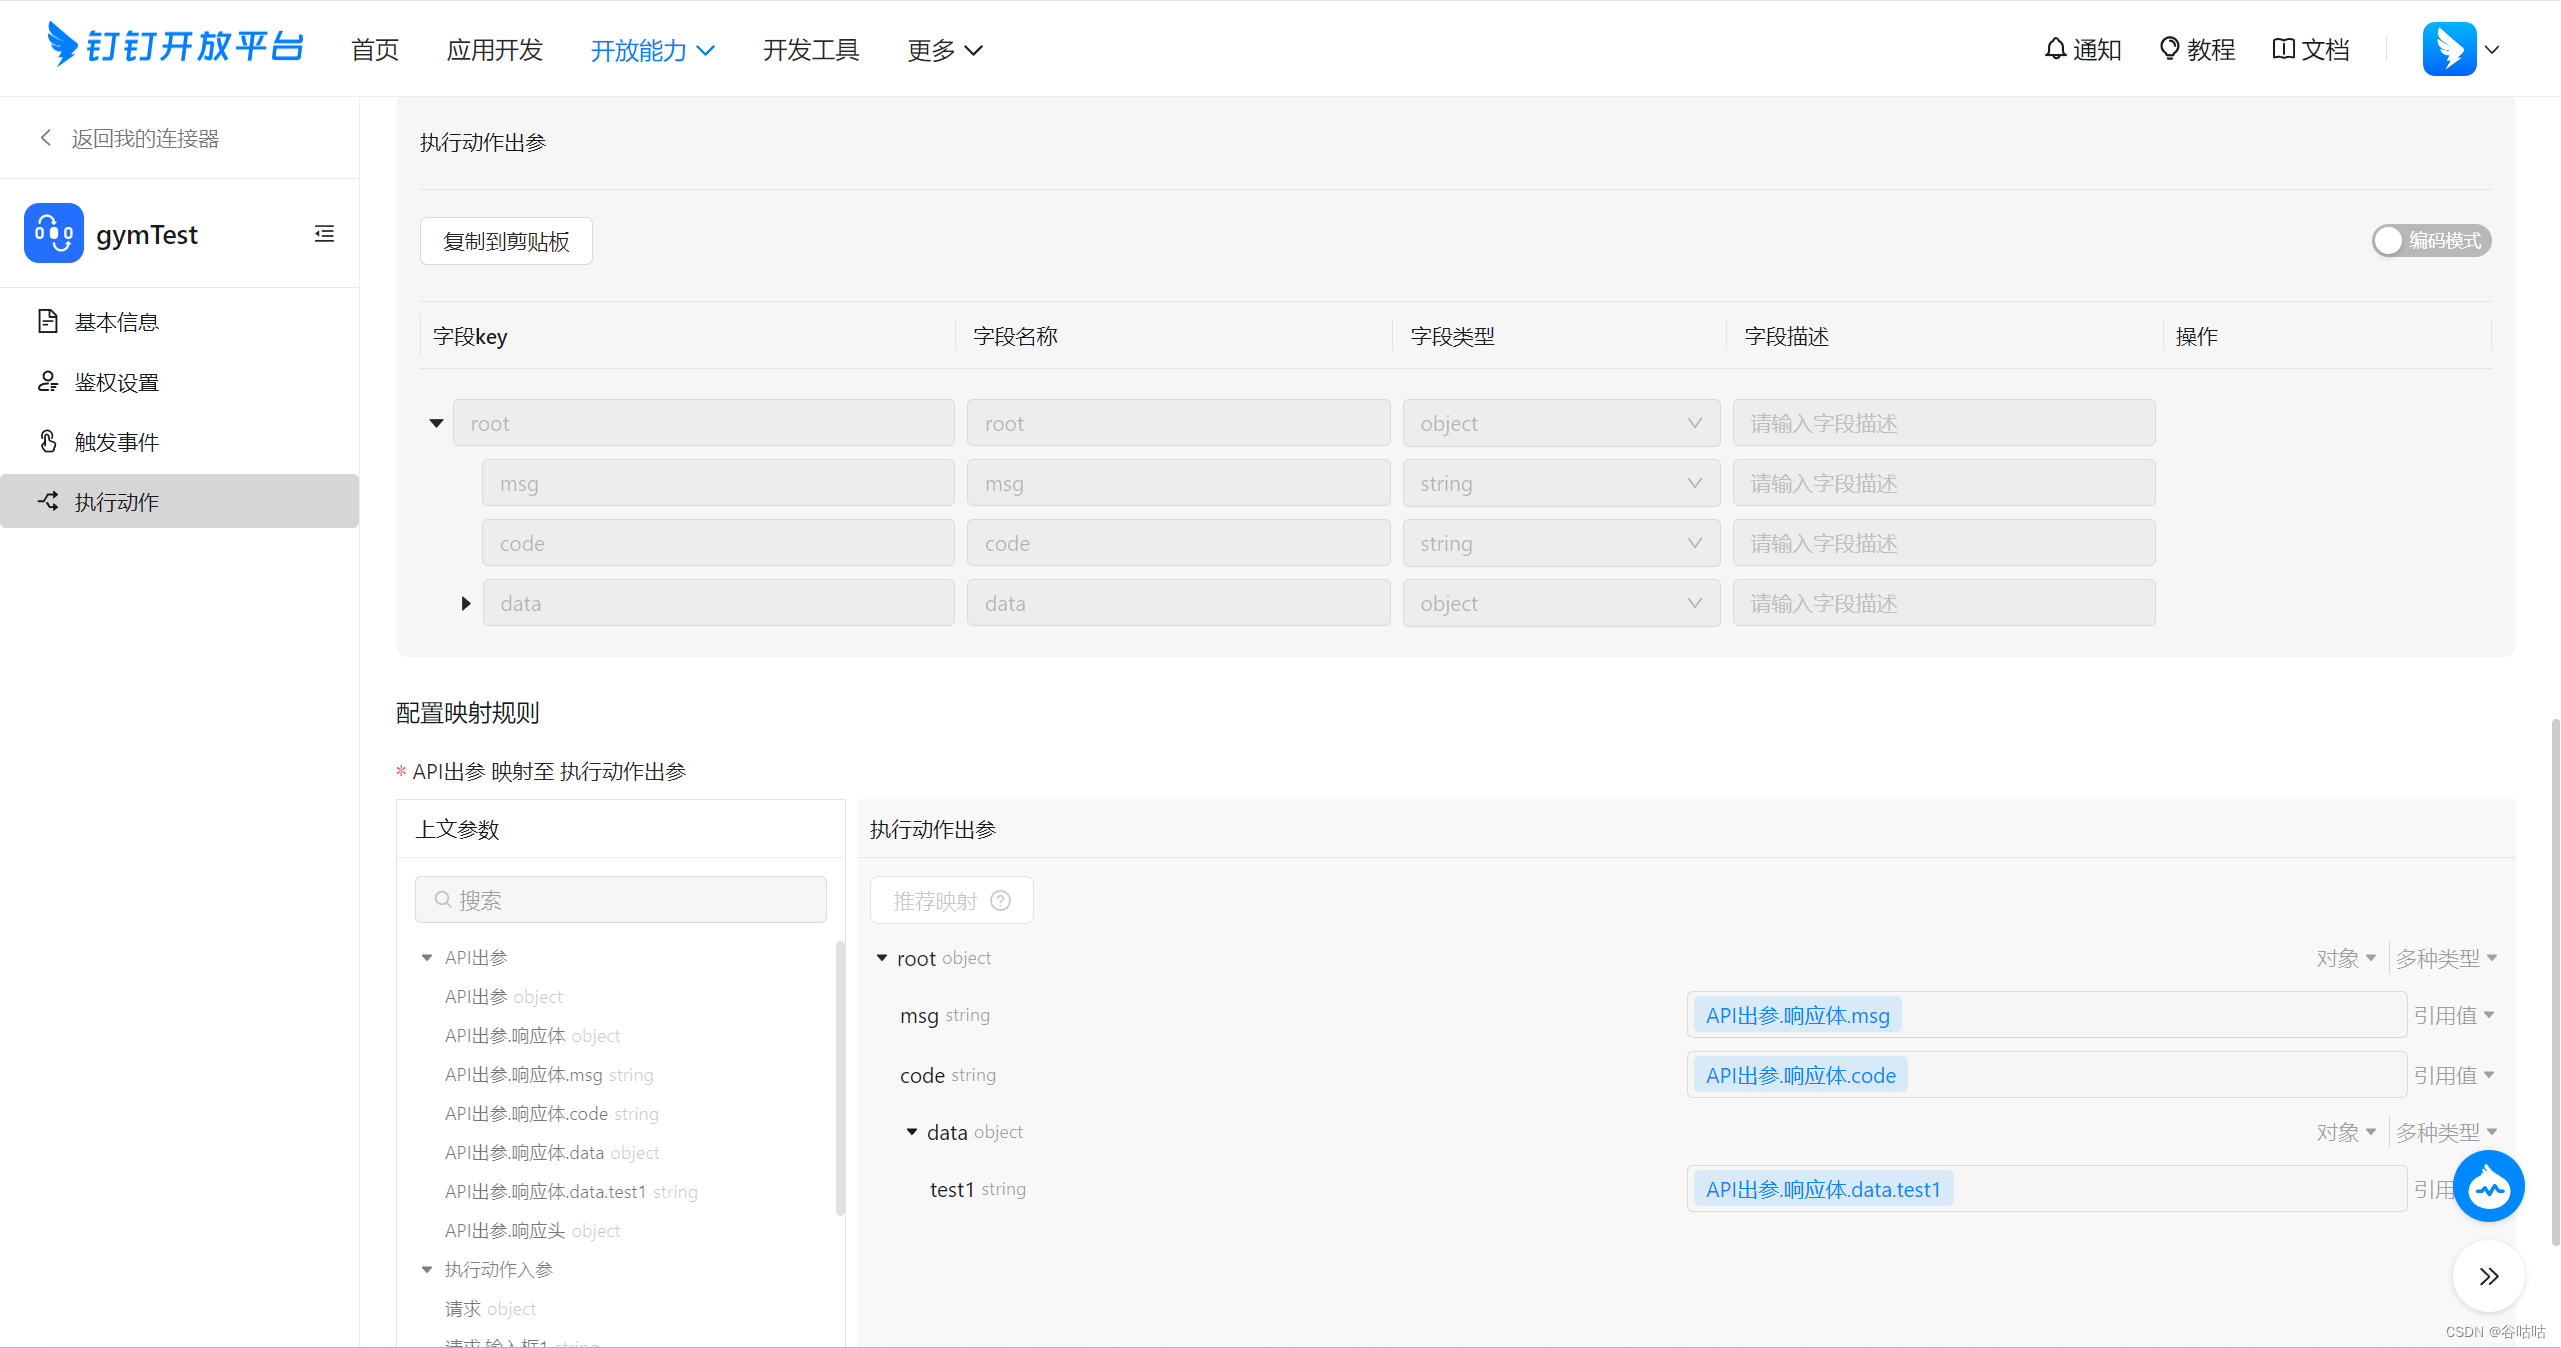The height and width of the screenshot is (1348, 2561).
Task: Collapse root object in mapping panel
Action: click(x=882, y=958)
